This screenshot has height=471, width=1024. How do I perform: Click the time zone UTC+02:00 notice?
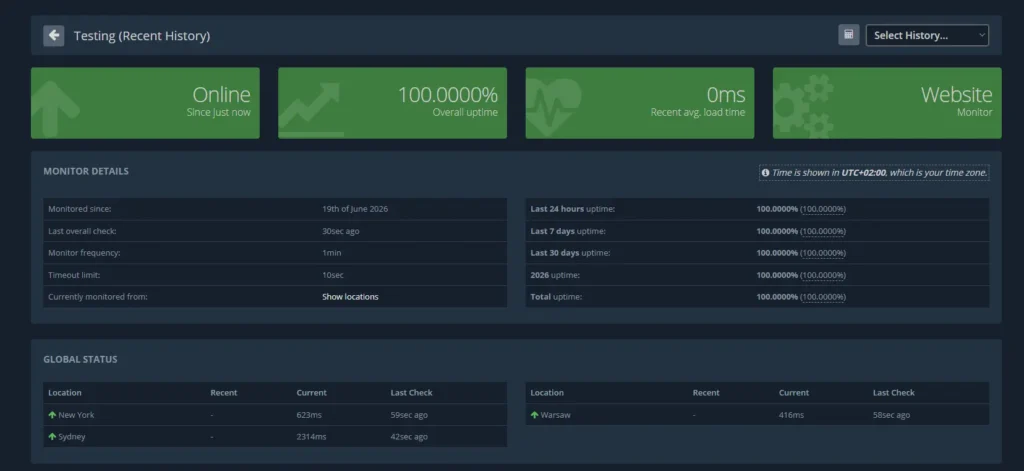[874, 173]
